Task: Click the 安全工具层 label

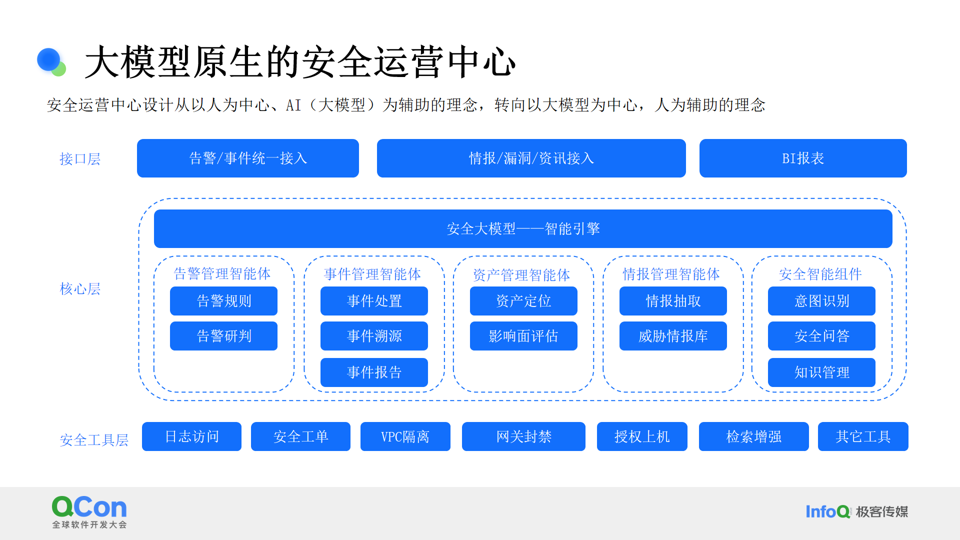Action: pos(94,440)
